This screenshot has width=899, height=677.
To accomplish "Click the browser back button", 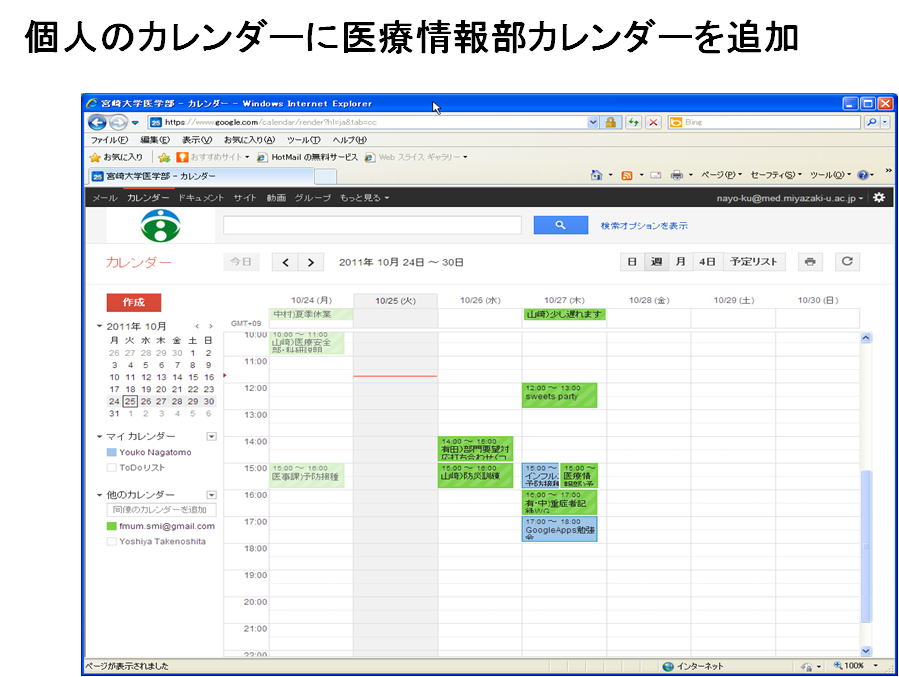I will pyautogui.click(x=97, y=122).
